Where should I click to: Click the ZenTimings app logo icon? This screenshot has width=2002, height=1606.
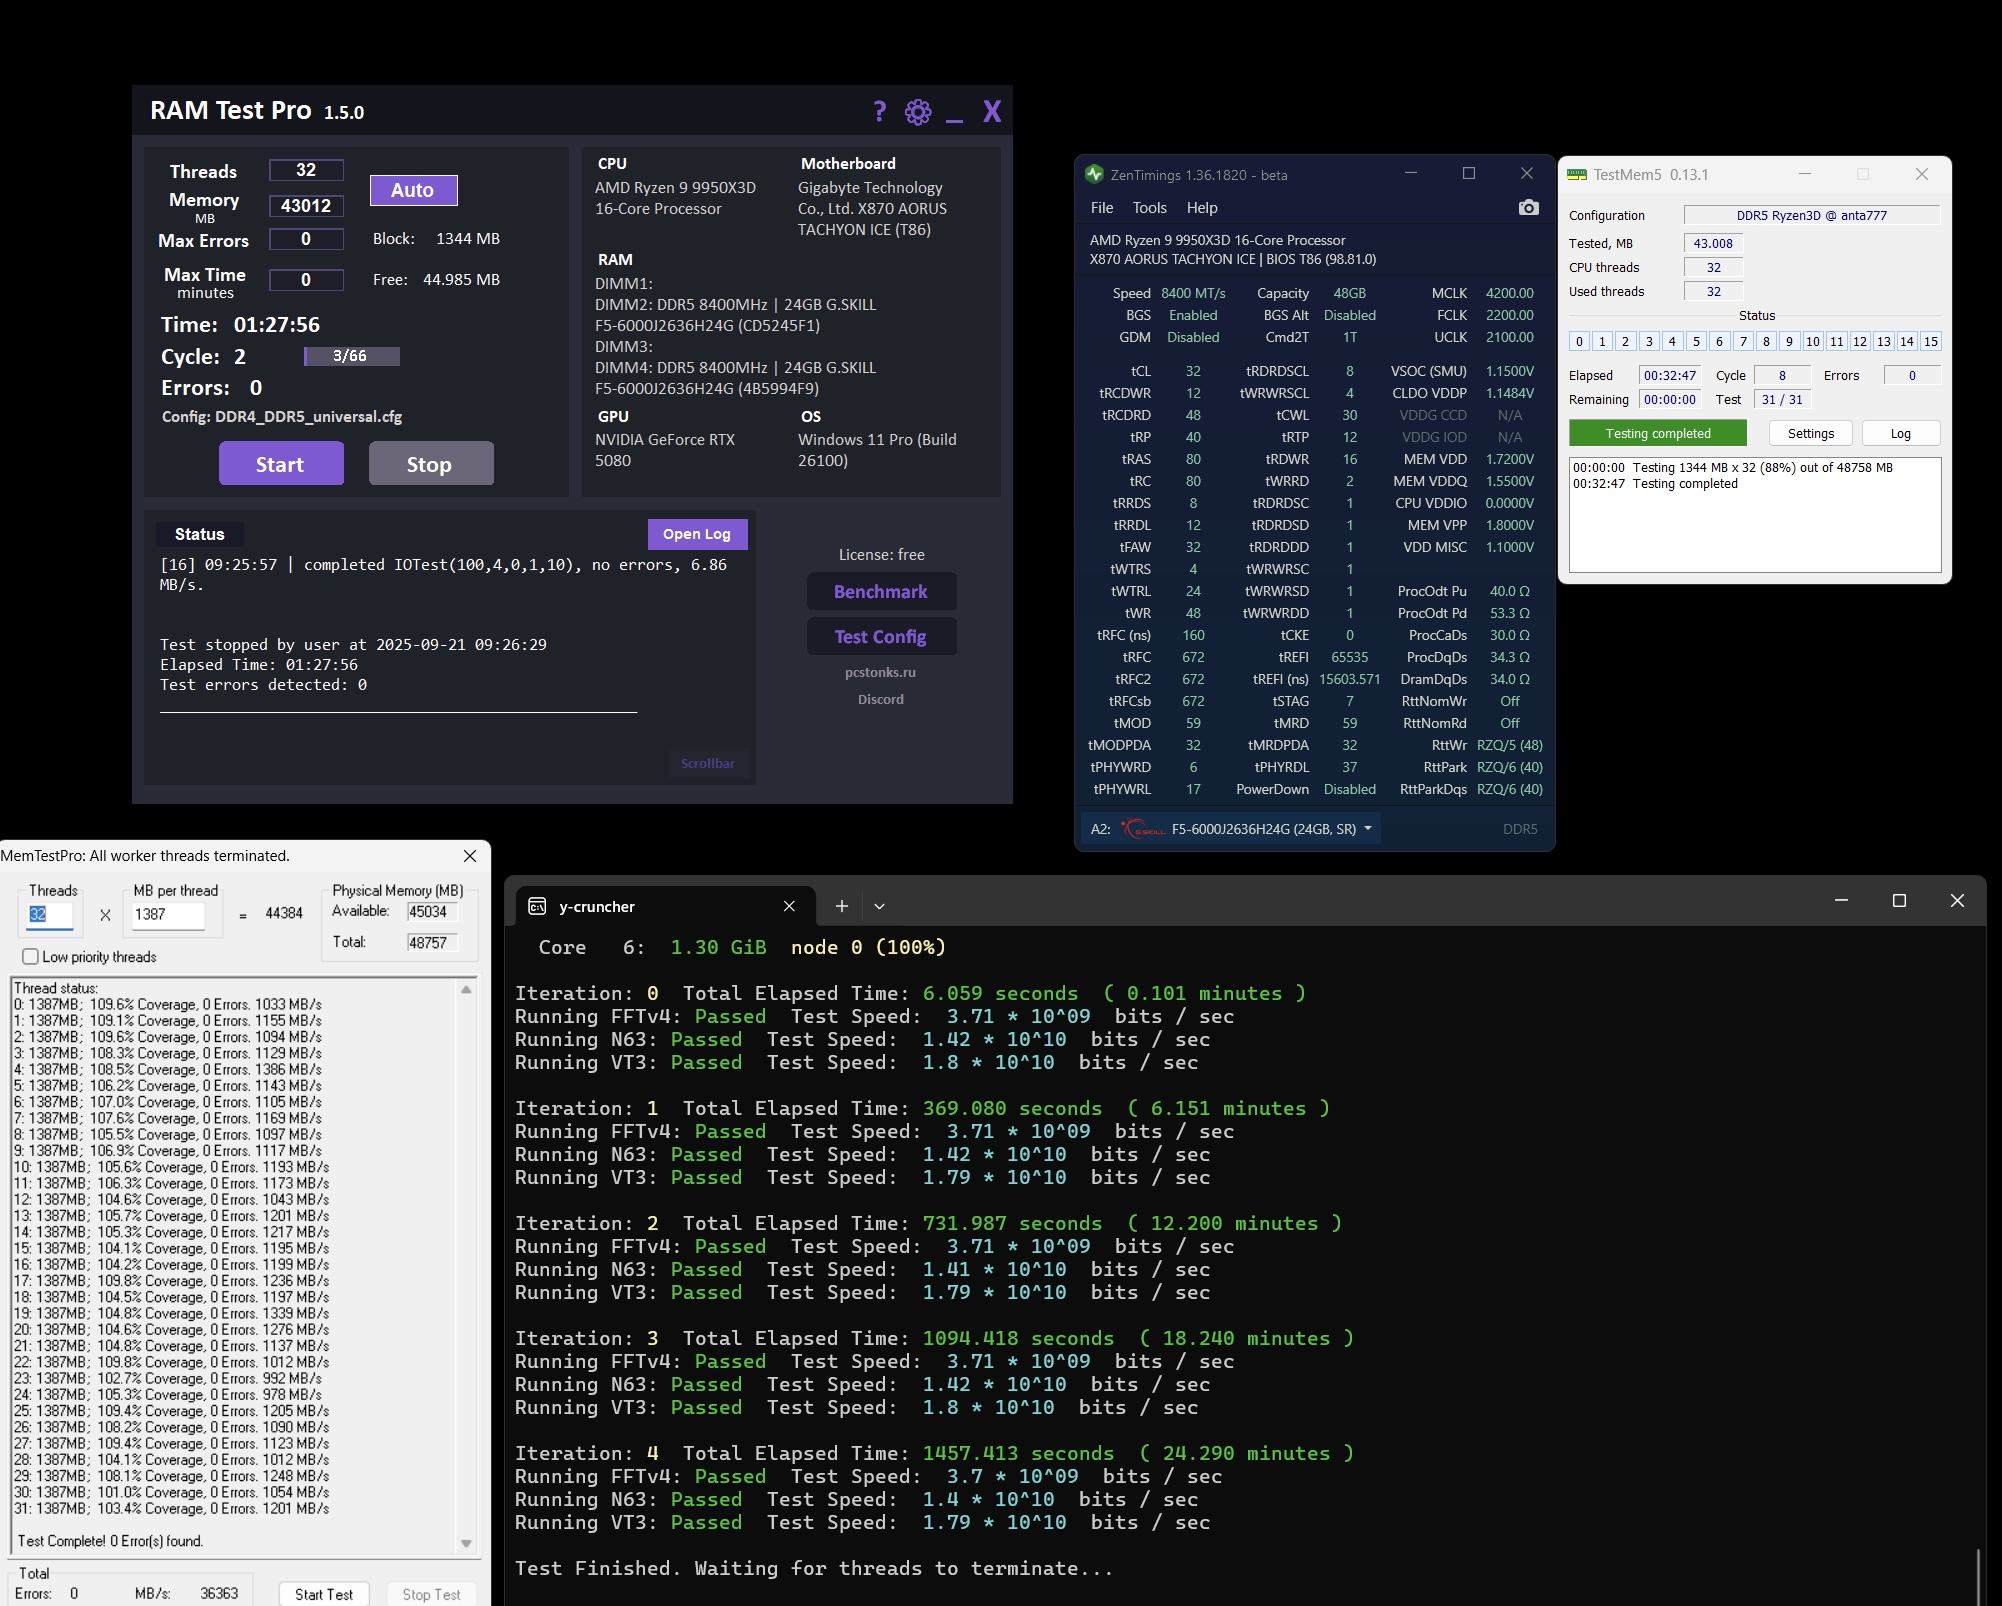tap(1094, 174)
